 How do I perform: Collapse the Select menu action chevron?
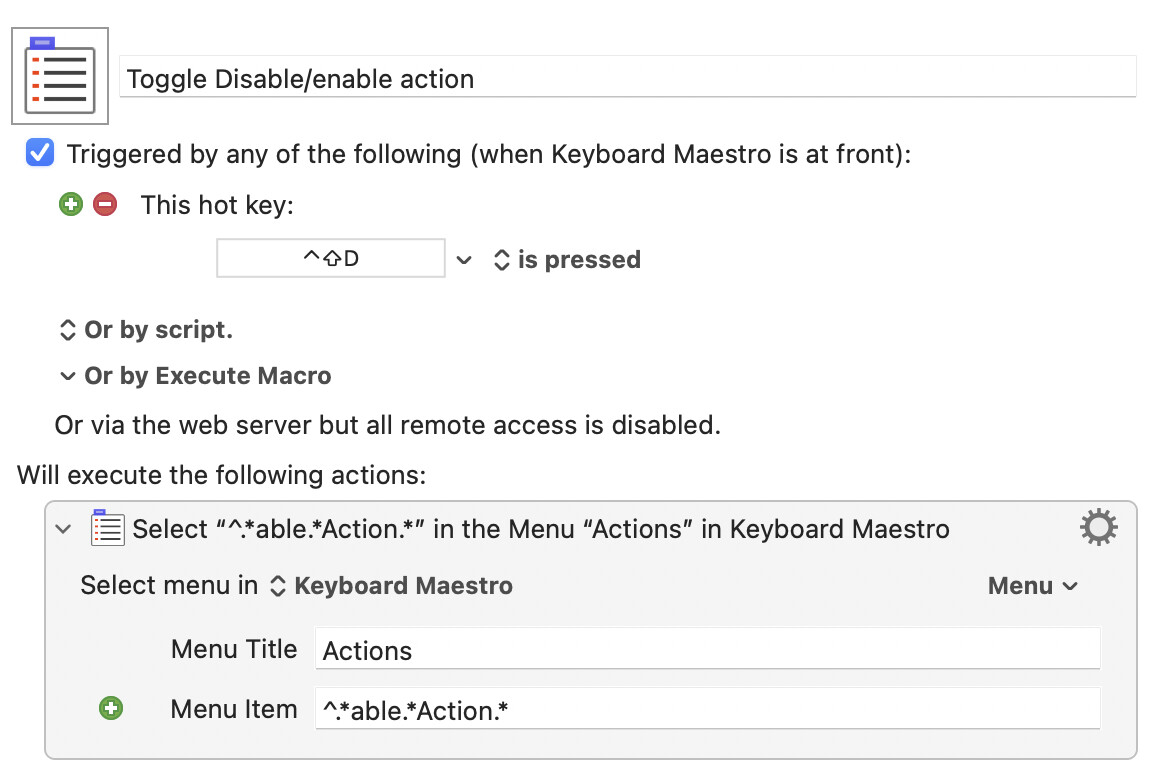[64, 529]
